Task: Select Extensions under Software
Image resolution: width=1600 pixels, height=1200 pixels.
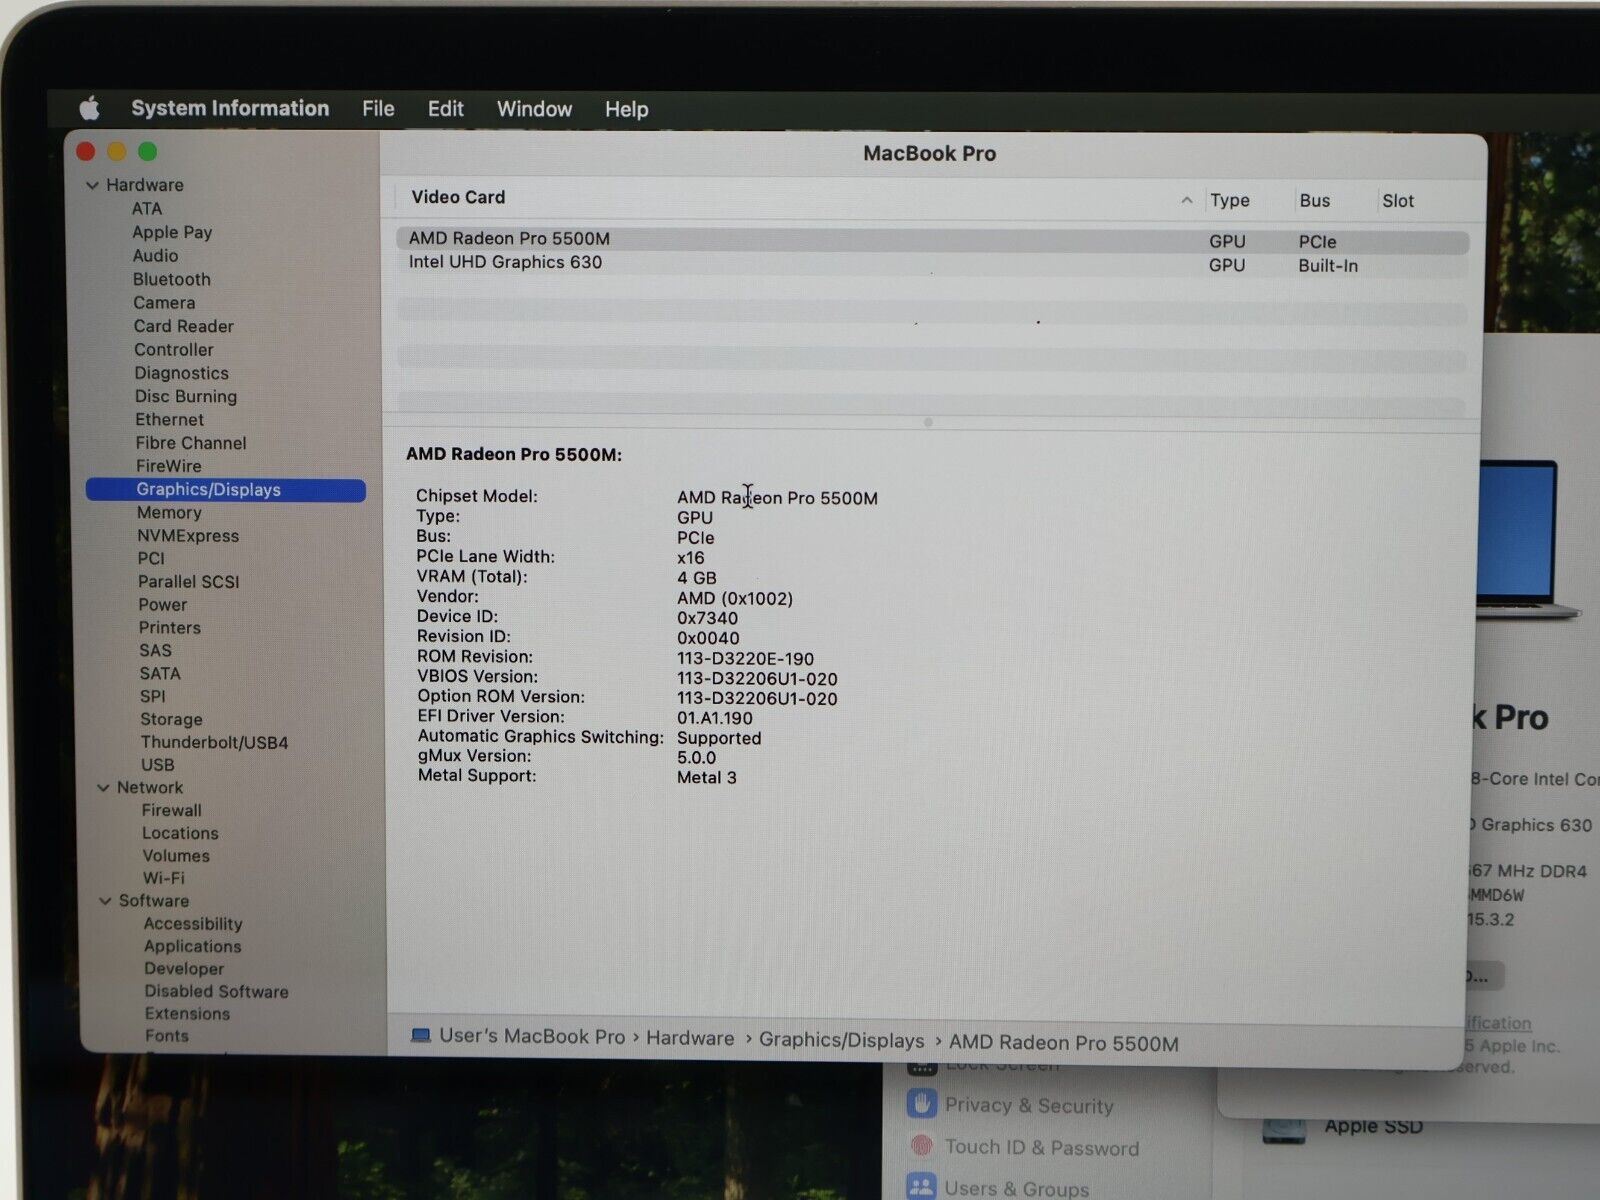Action: point(187,1013)
